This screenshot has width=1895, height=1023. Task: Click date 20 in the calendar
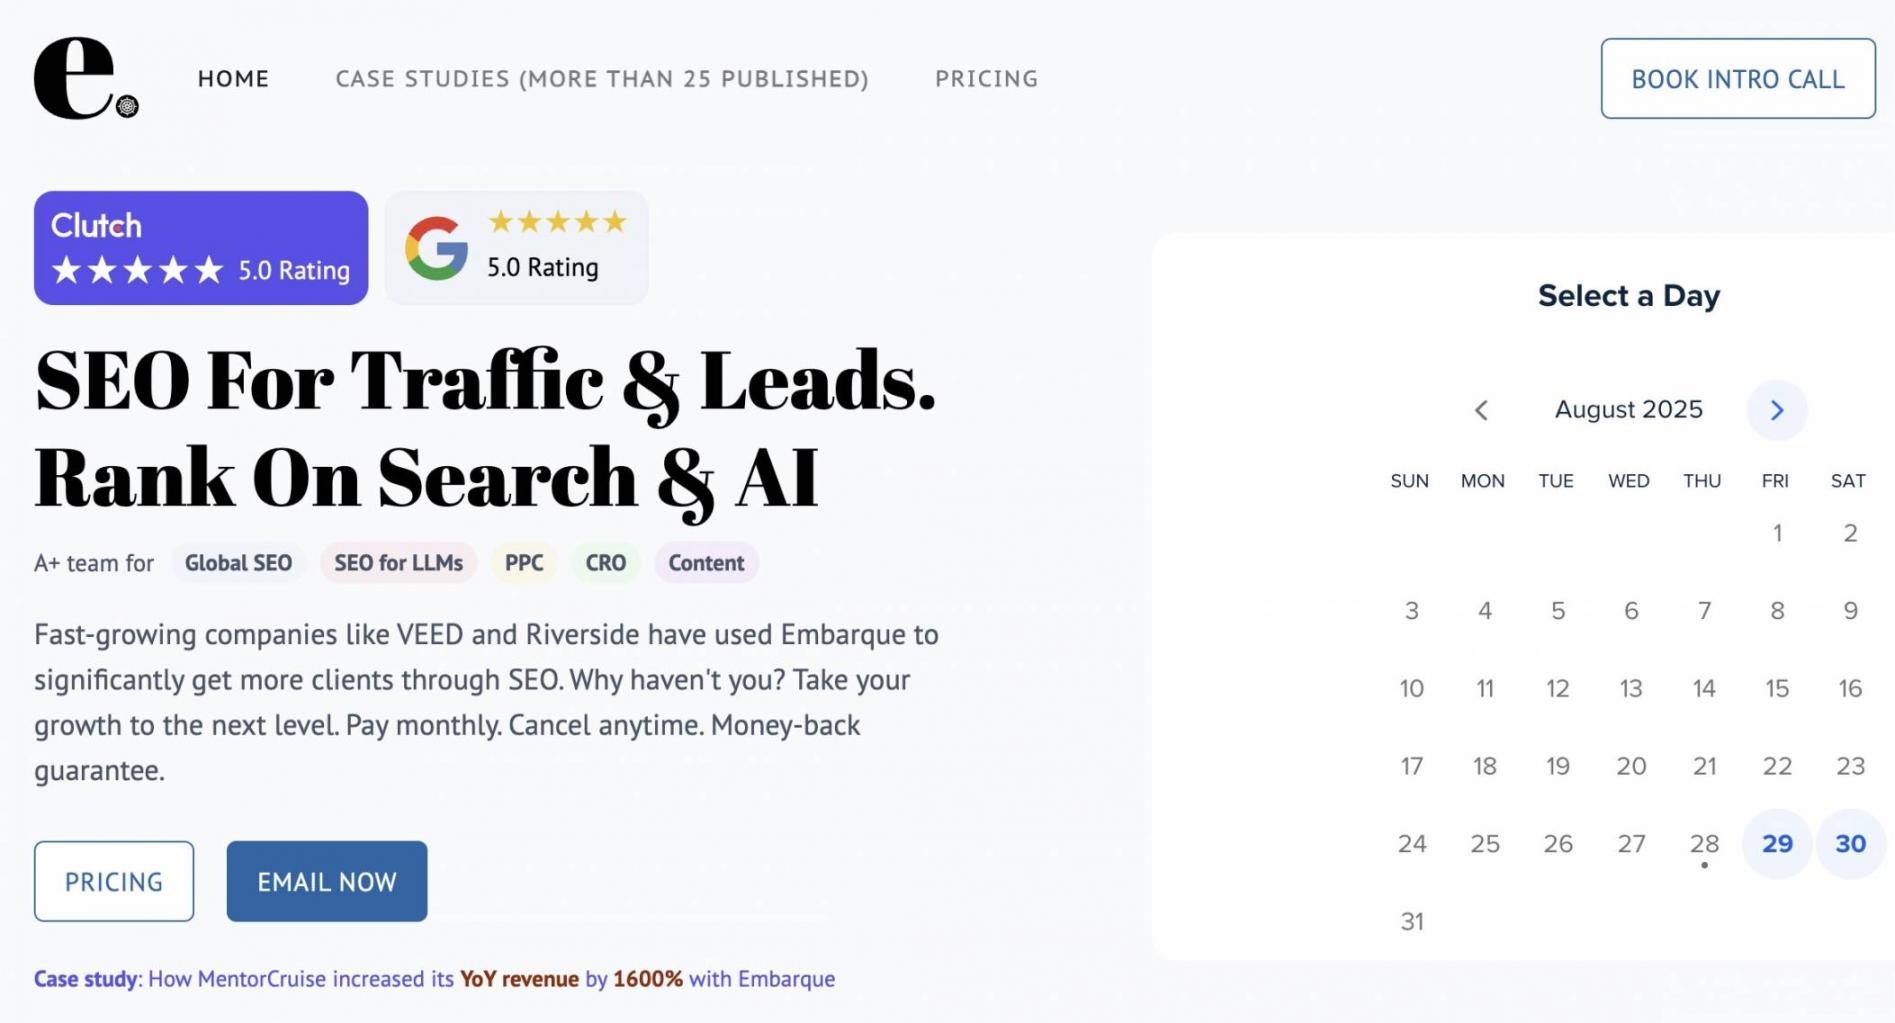click(1631, 766)
